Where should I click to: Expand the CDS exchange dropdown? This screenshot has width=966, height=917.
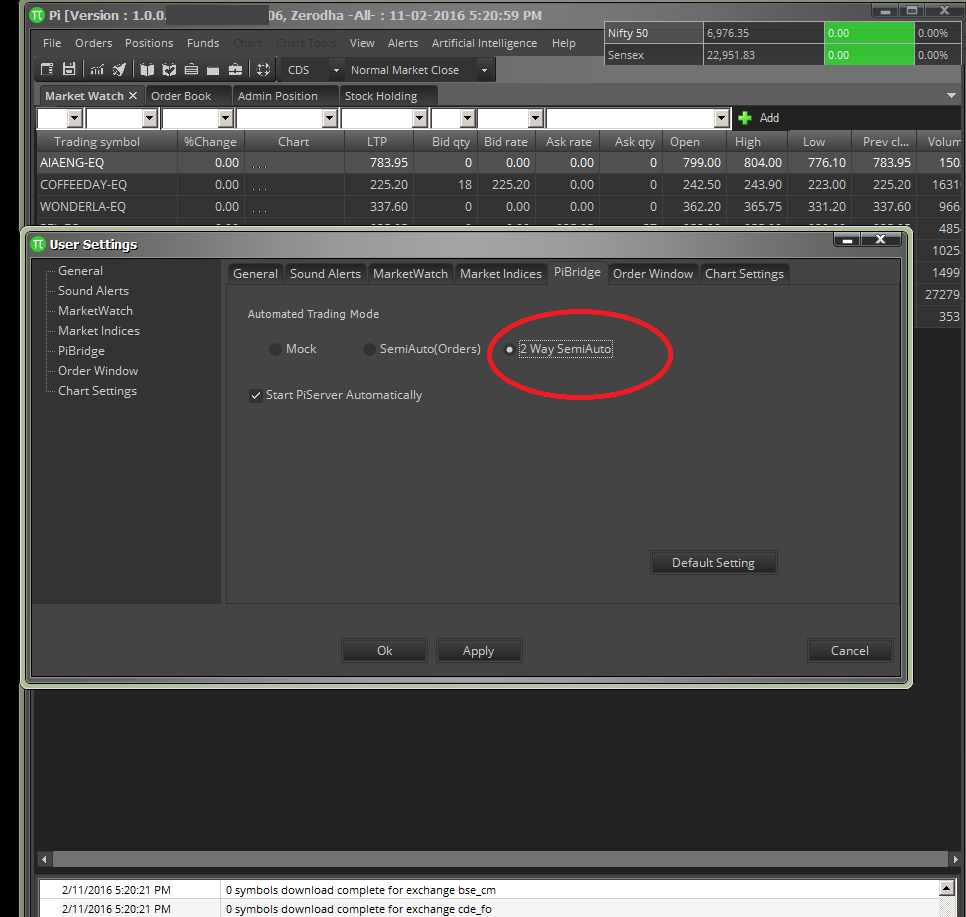coord(336,70)
